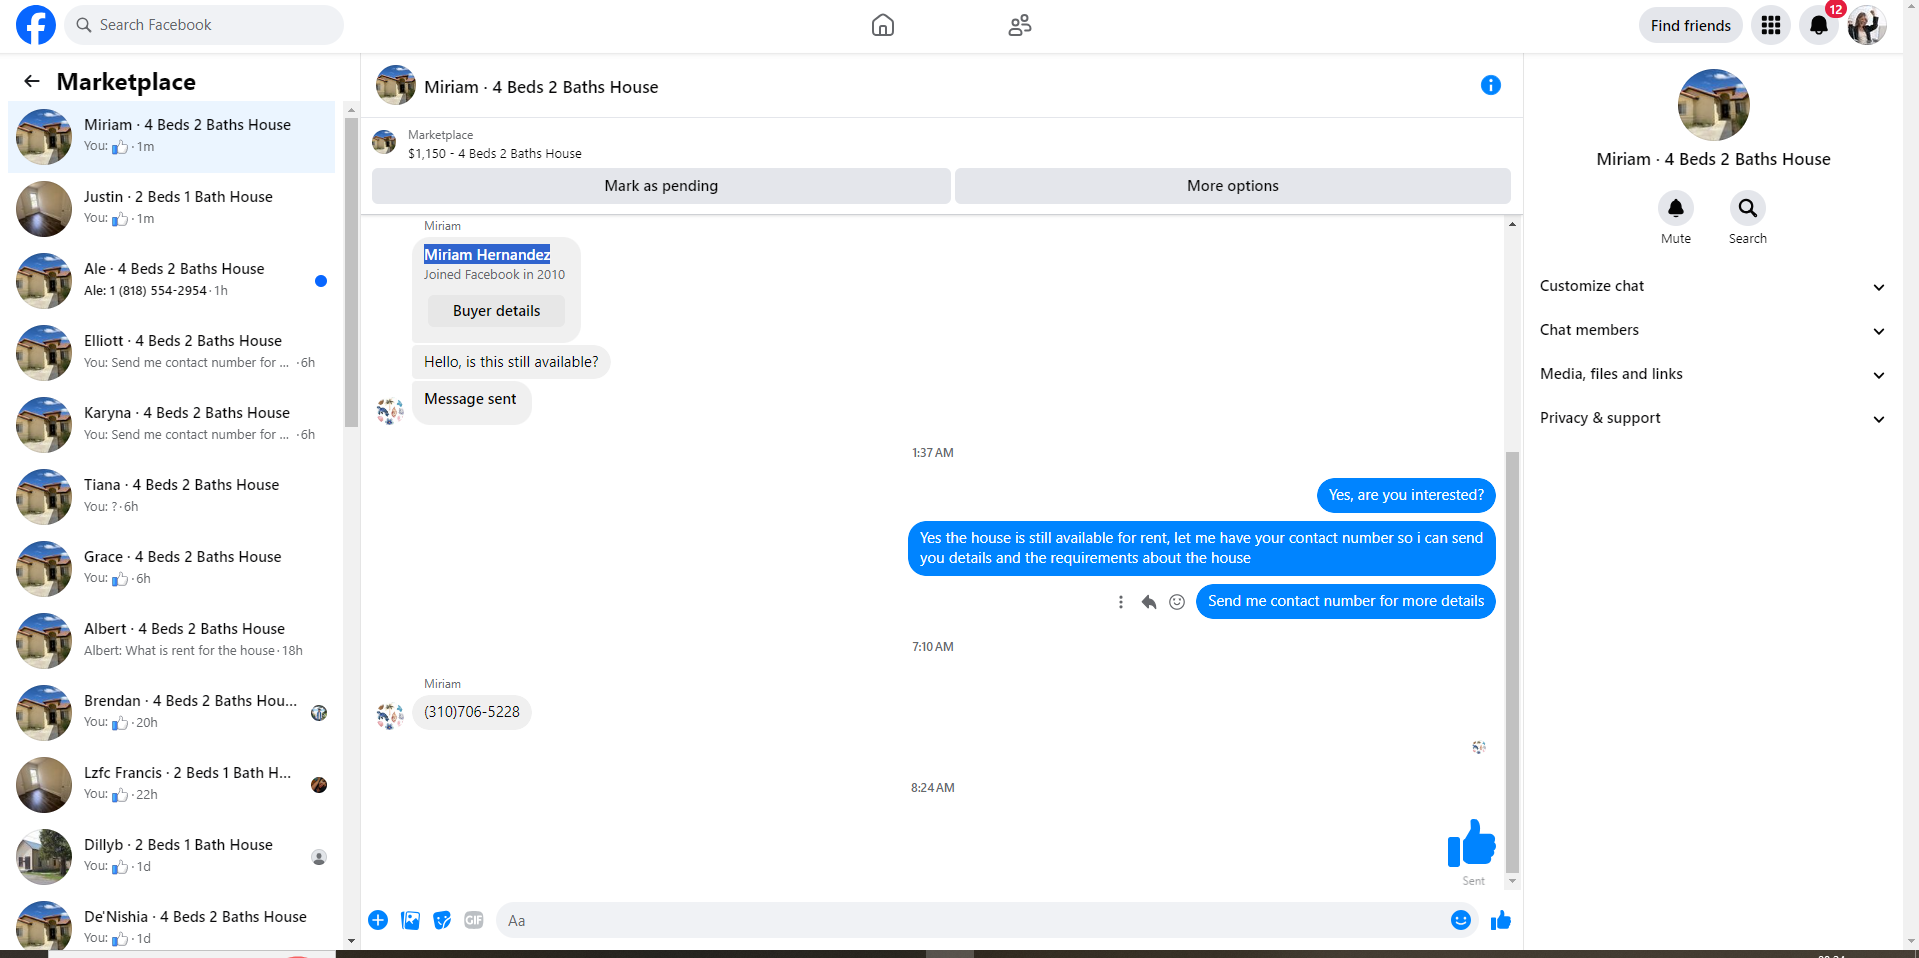Screen dimensions: 1919x958
Task: Choose a GIF icon in composer
Action: click(474, 920)
